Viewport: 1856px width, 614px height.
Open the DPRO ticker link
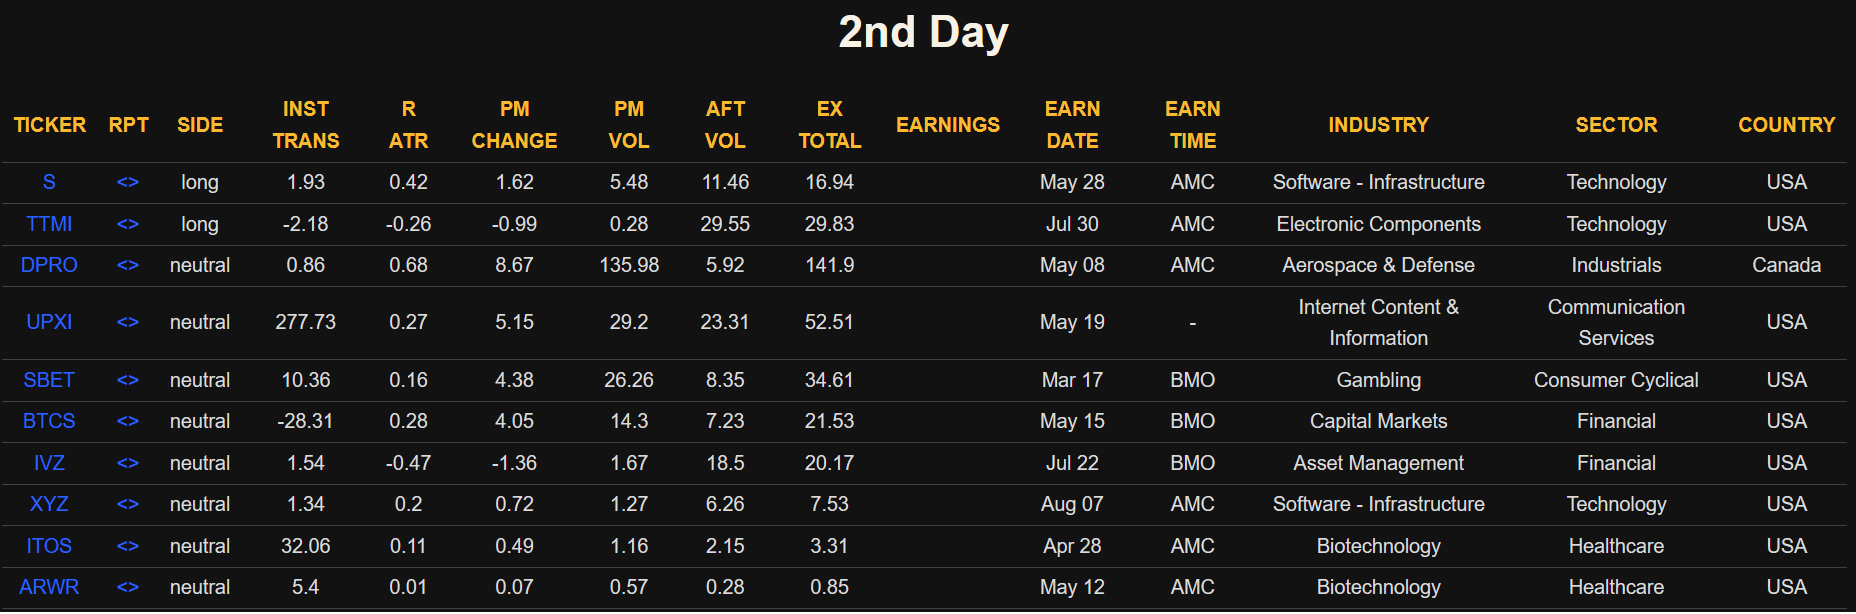tap(49, 265)
